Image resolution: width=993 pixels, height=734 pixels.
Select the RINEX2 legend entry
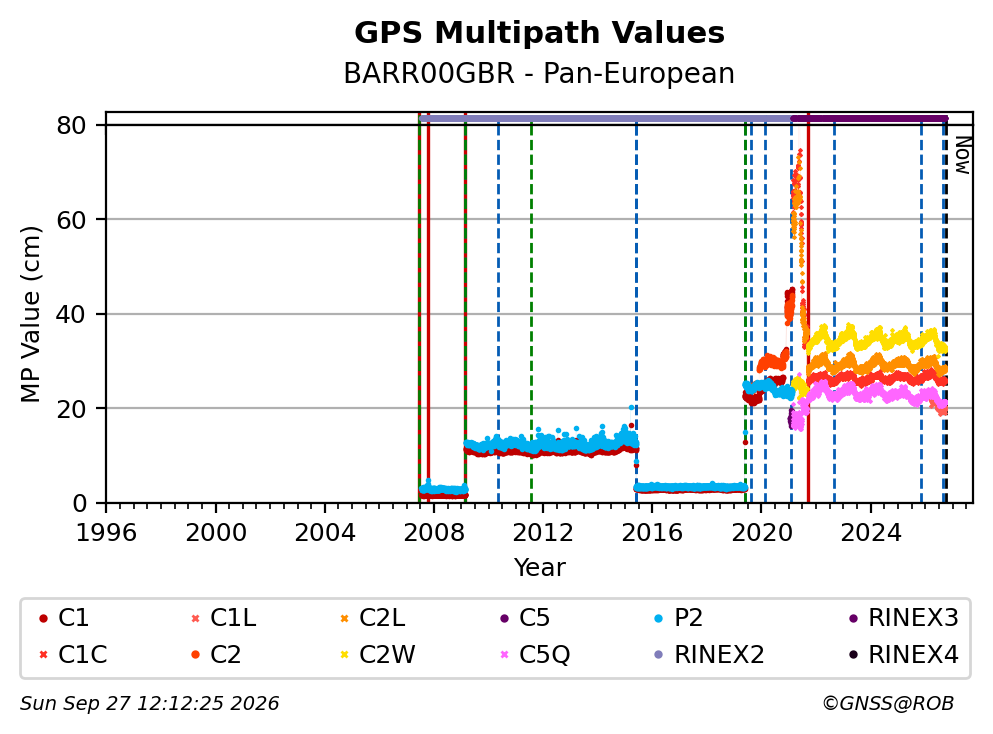point(709,655)
